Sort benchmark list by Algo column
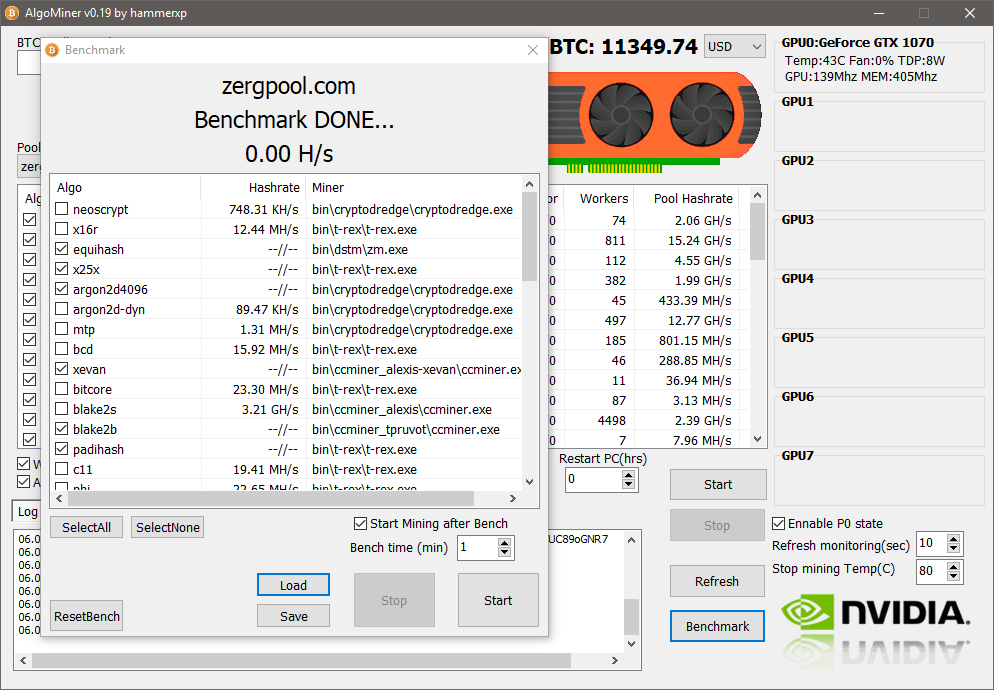This screenshot has height=690, width=994. [126, 188]
